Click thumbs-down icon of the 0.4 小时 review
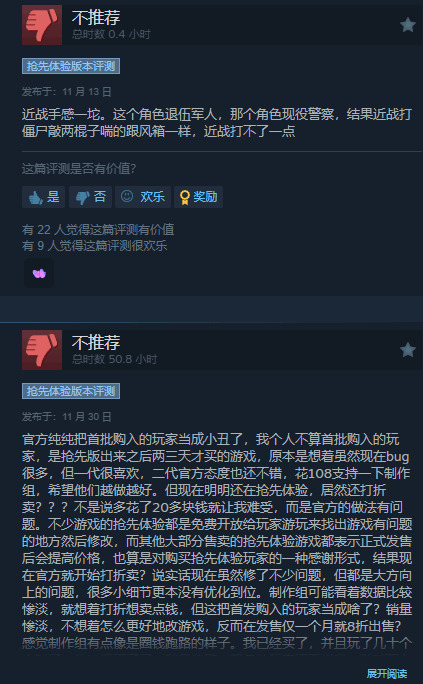The image size is (423, 684). [42, 25]
